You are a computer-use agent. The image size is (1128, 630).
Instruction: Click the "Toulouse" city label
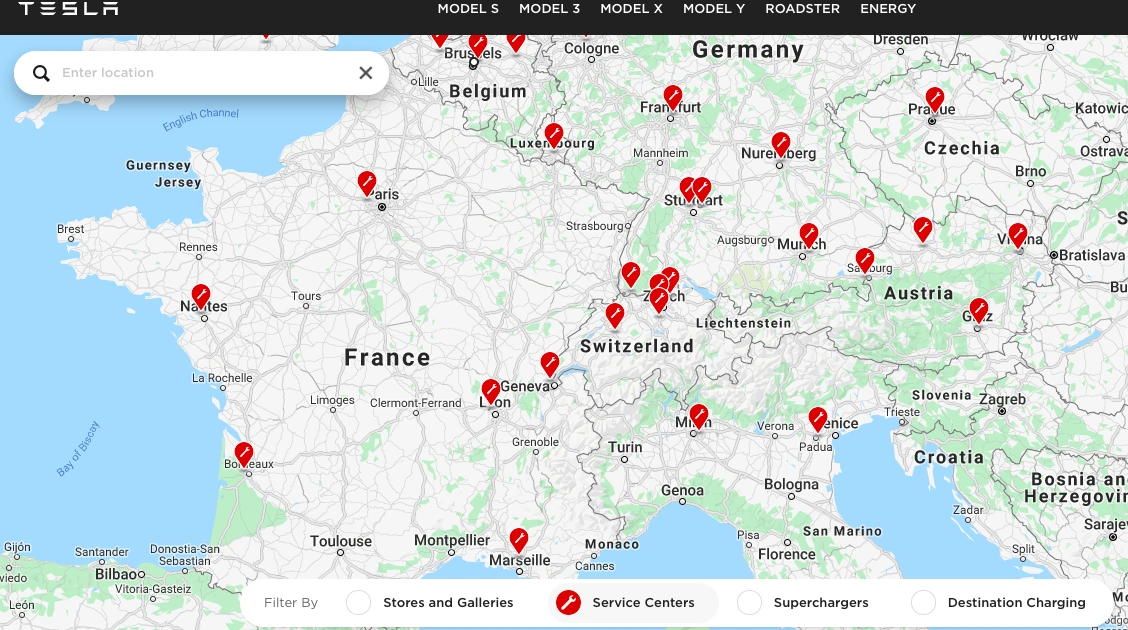pos(341,541)
